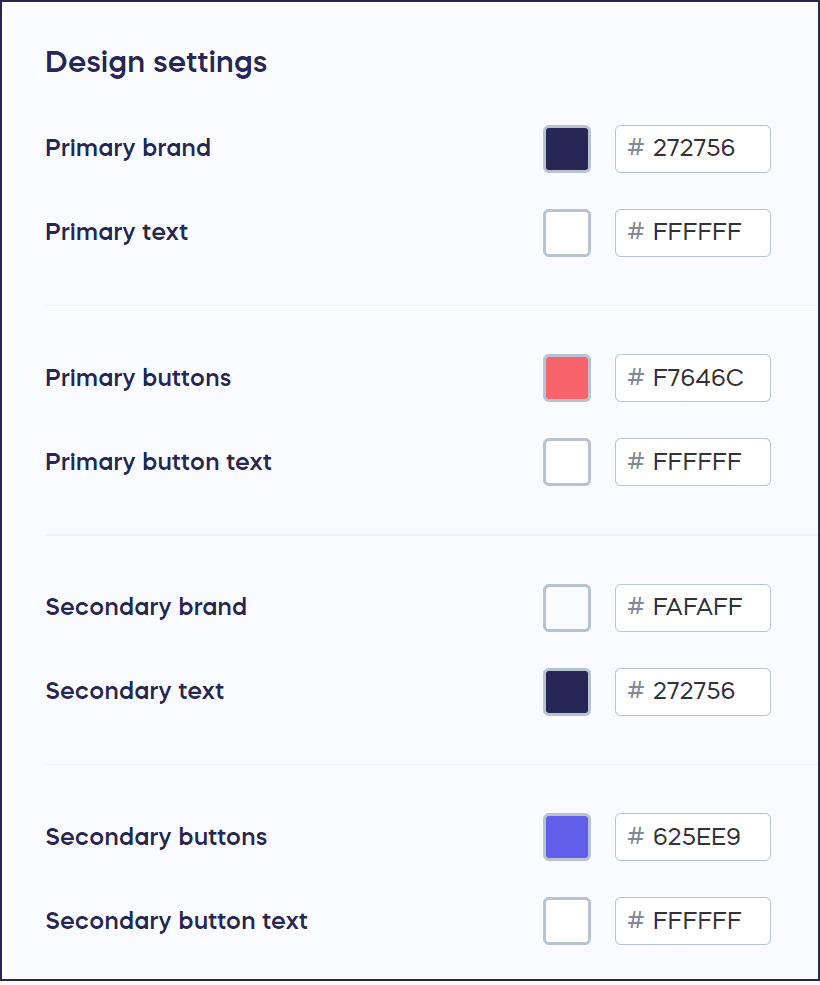Click the Secondary button text color swatch
The image size is (820, 985).
(x=566, y=921)
